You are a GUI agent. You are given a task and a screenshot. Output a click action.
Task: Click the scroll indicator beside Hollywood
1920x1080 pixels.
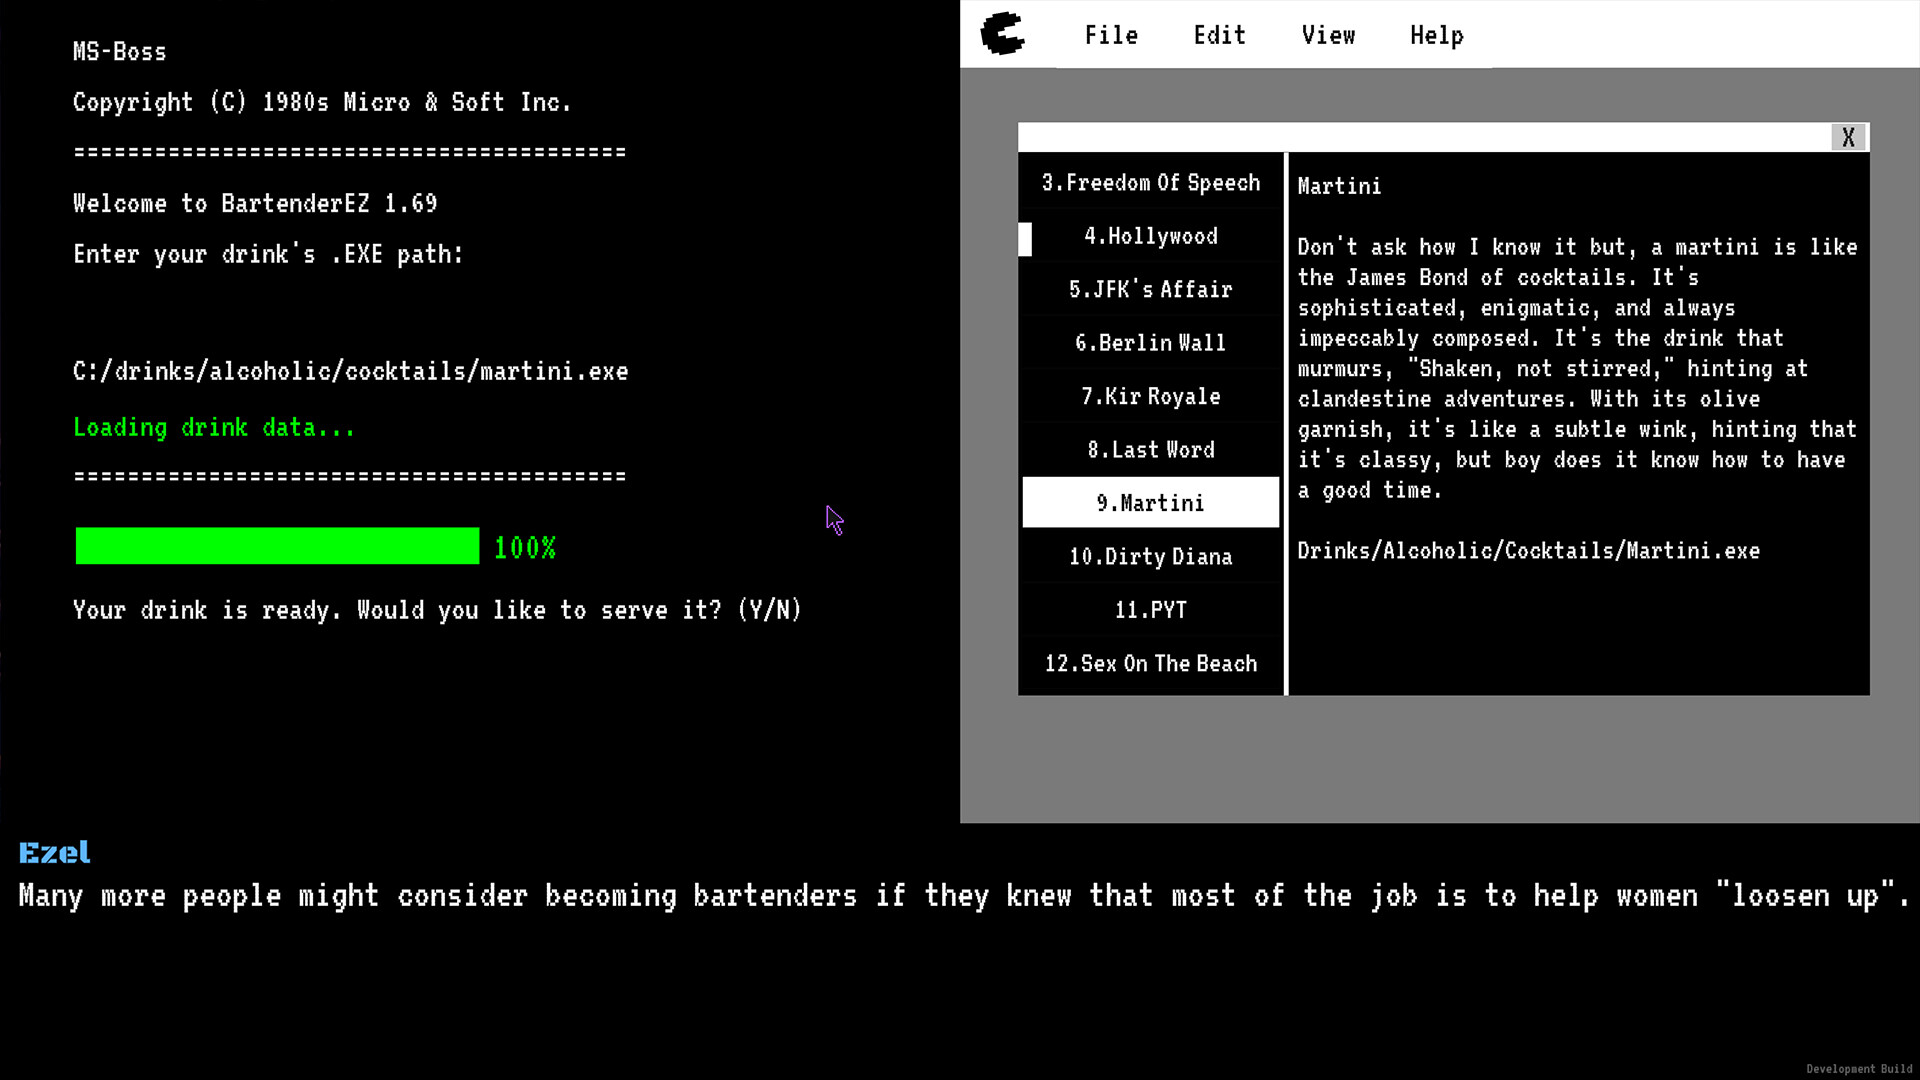1025,239
